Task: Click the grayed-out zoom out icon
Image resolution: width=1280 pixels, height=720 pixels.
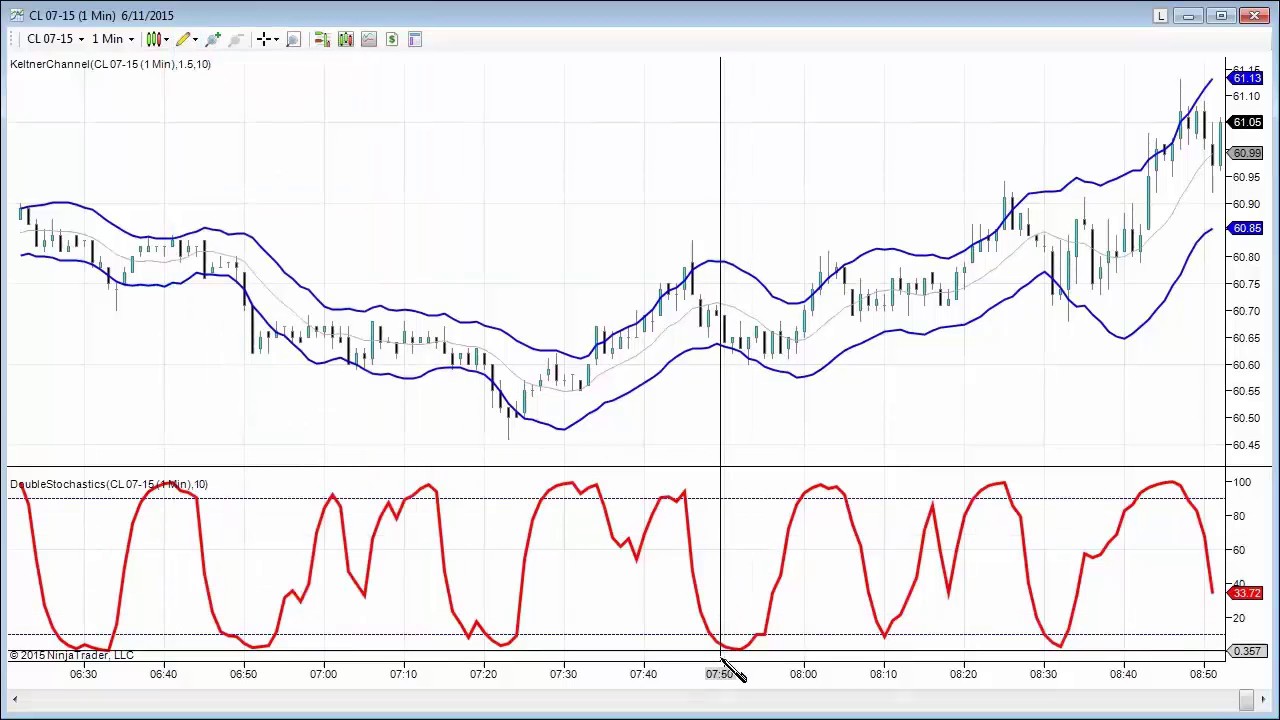Action: [236, 39]
